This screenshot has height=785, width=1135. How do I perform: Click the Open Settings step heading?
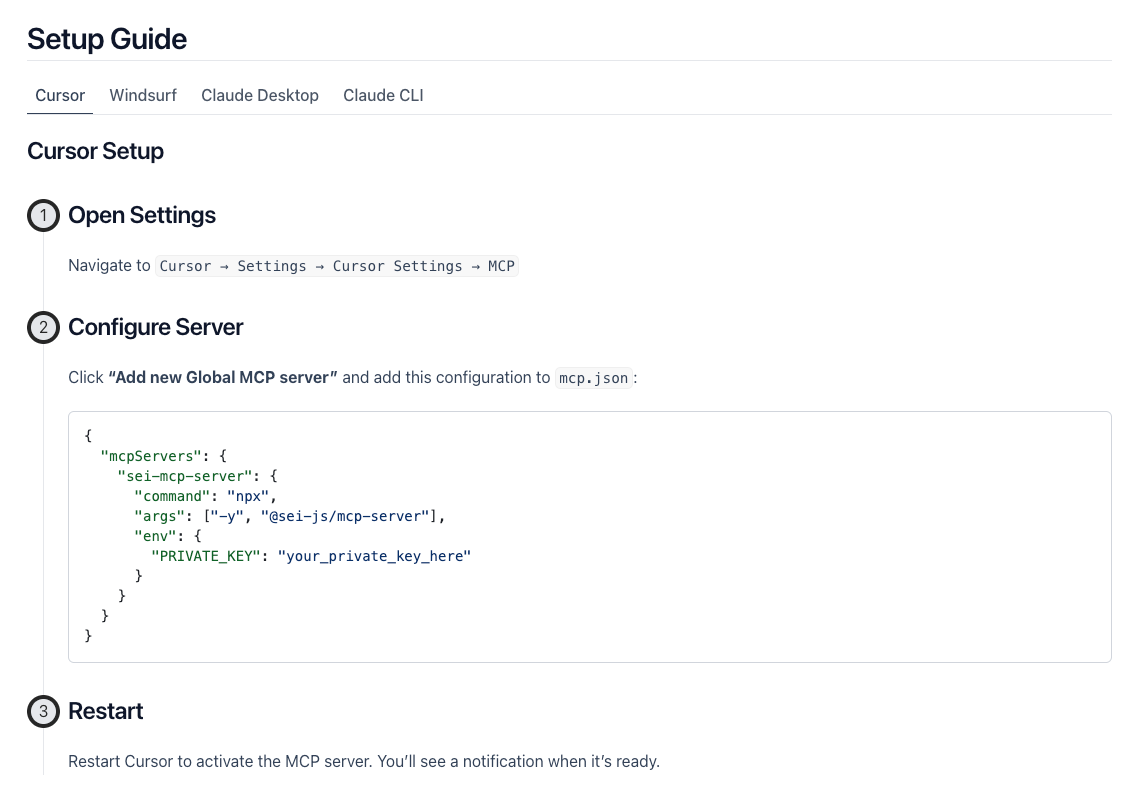pyautogui.click(x=142, y=215)
